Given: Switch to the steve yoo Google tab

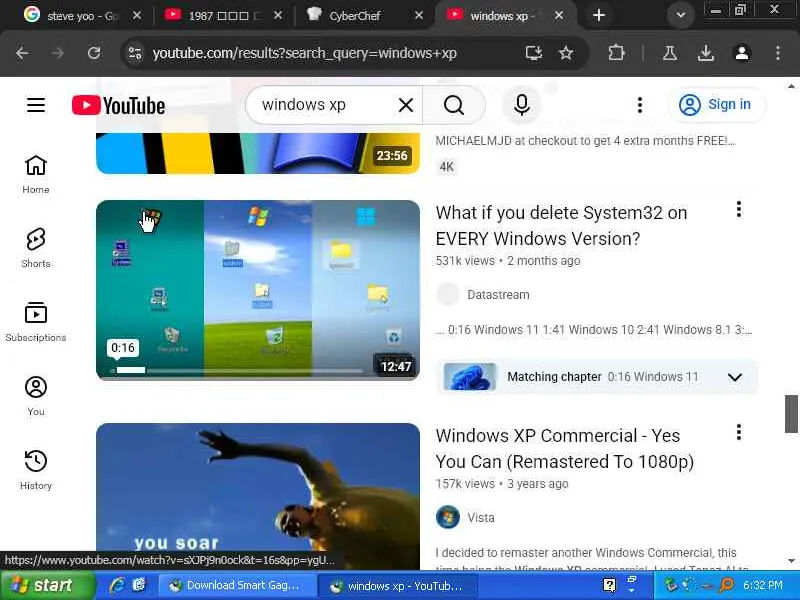Looking at the screenshot, I should [82, 16].
